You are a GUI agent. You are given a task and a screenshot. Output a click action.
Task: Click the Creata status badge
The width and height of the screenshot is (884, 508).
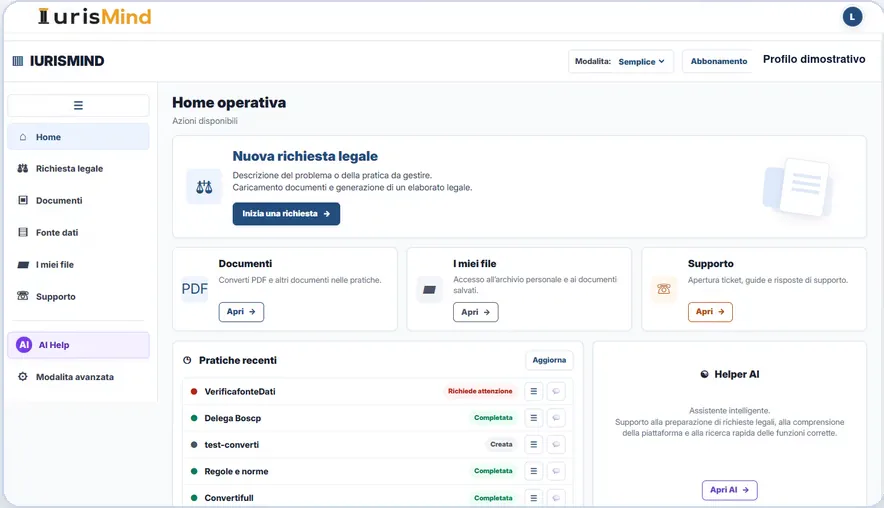tap(501, 444)
